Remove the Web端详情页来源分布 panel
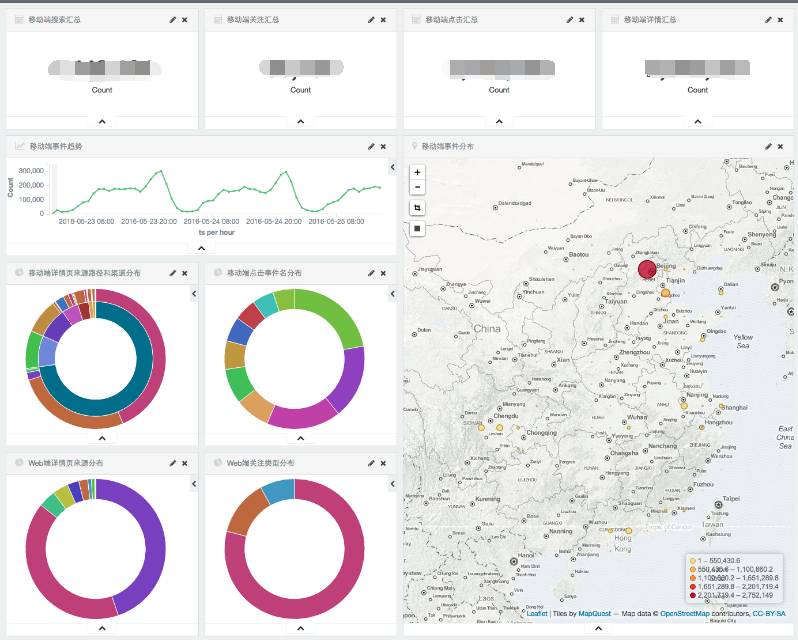Image resolution: width=798 pixels, height=640 pixels. (185, 463)
